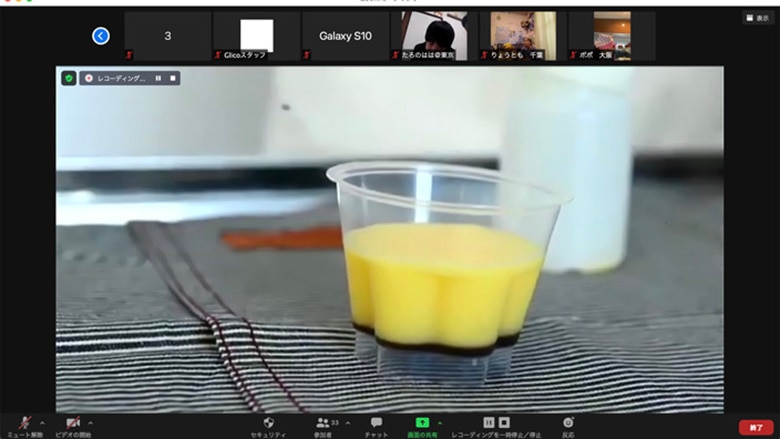Expand the arrow next to Participants
The height and width of the screenshot is (439, 780).
[347, 422]
